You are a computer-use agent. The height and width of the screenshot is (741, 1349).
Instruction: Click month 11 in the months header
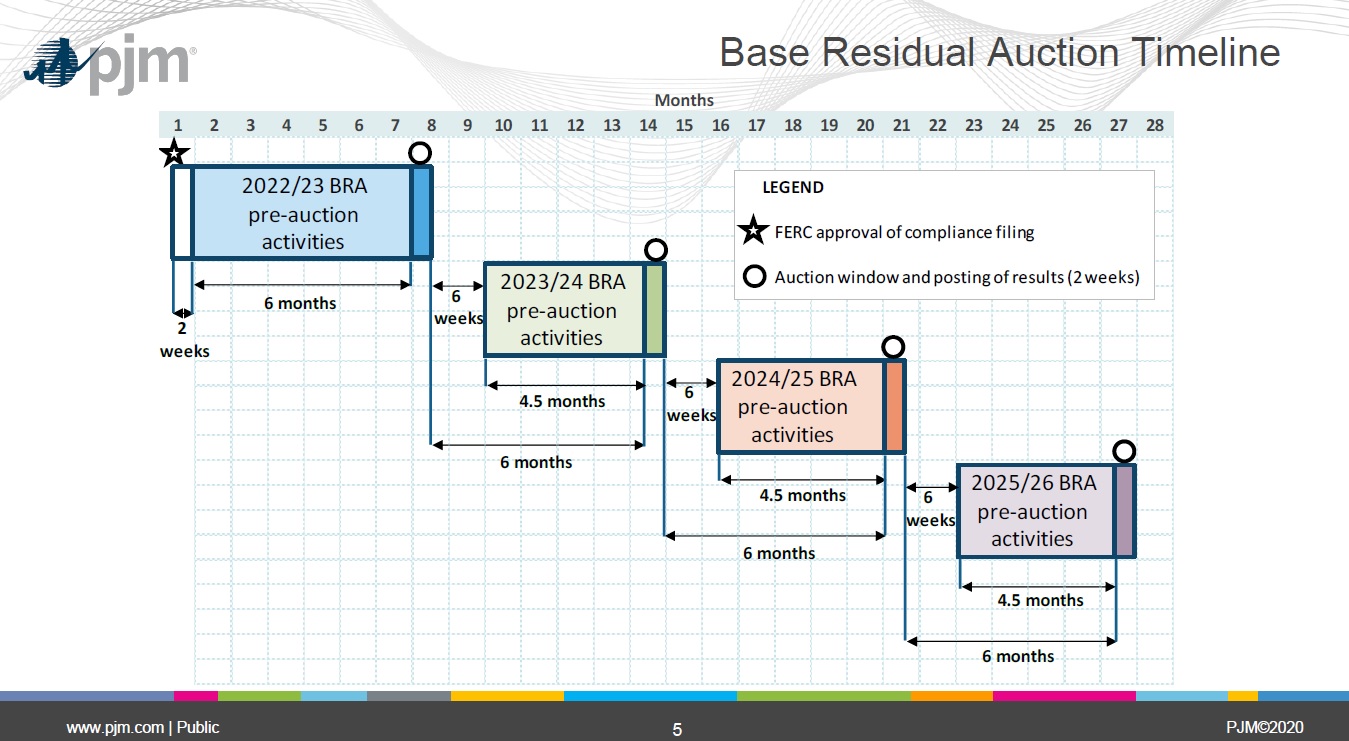(x=539, y=125)
